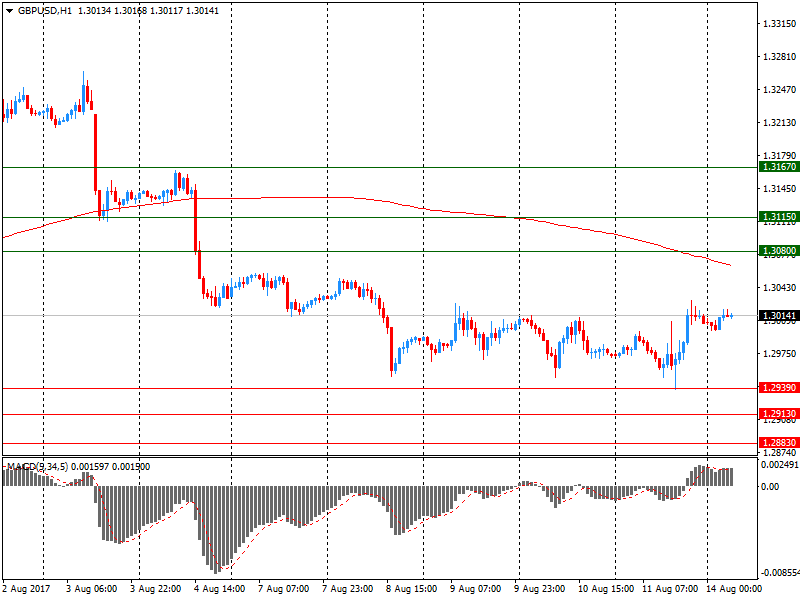Click the 9 Aug 23:00 time label
The height and width of the screenshot is (600, 800).
[x=540, y=589]
